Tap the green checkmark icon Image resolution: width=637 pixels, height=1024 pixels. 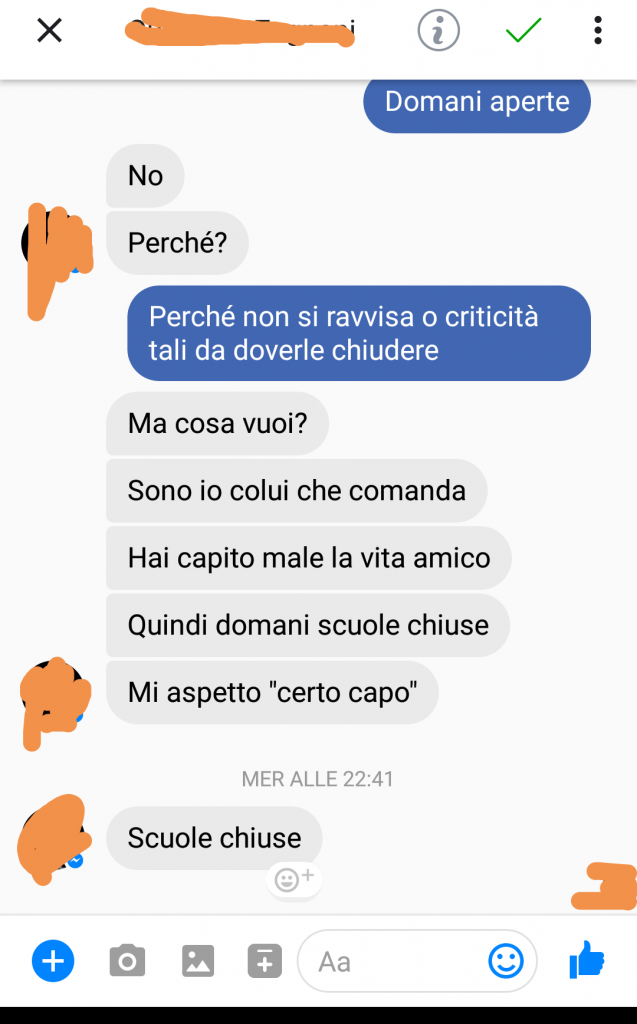tap(523, 30)
